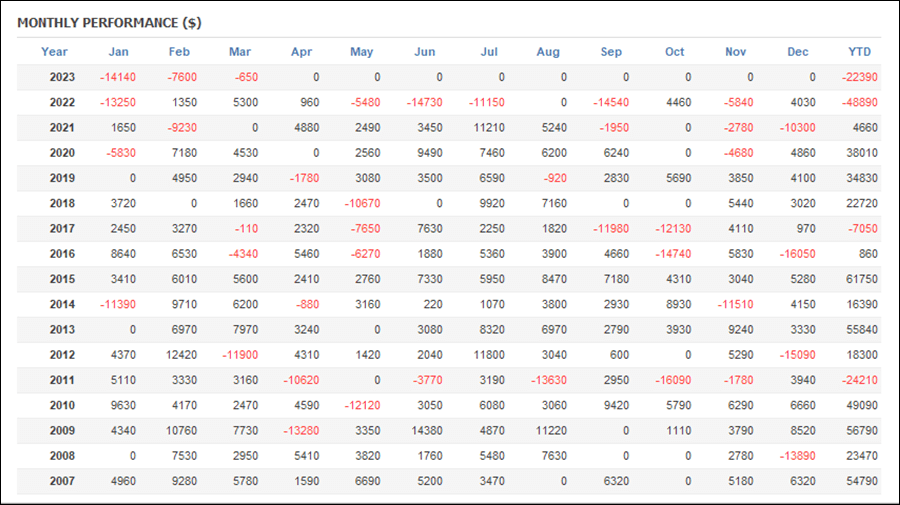The width and height of the screenshot is (900, 505).
Task: Click the Oct column header
Action: pos(674,52)
